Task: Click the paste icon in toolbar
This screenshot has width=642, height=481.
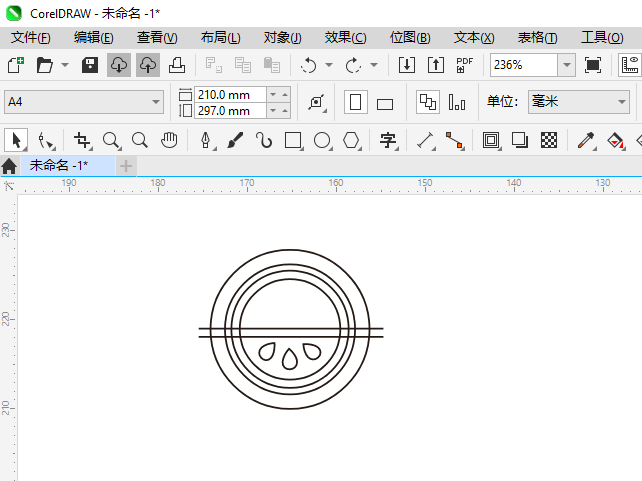Action: point(272,65)
